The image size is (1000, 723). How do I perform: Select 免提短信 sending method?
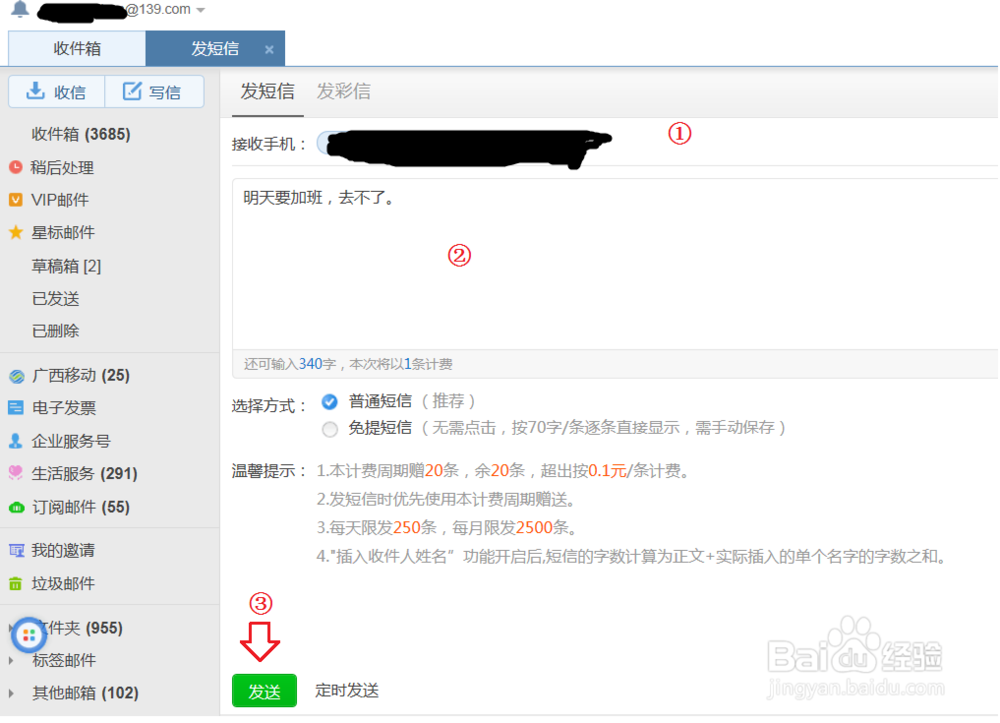[330, 429]
